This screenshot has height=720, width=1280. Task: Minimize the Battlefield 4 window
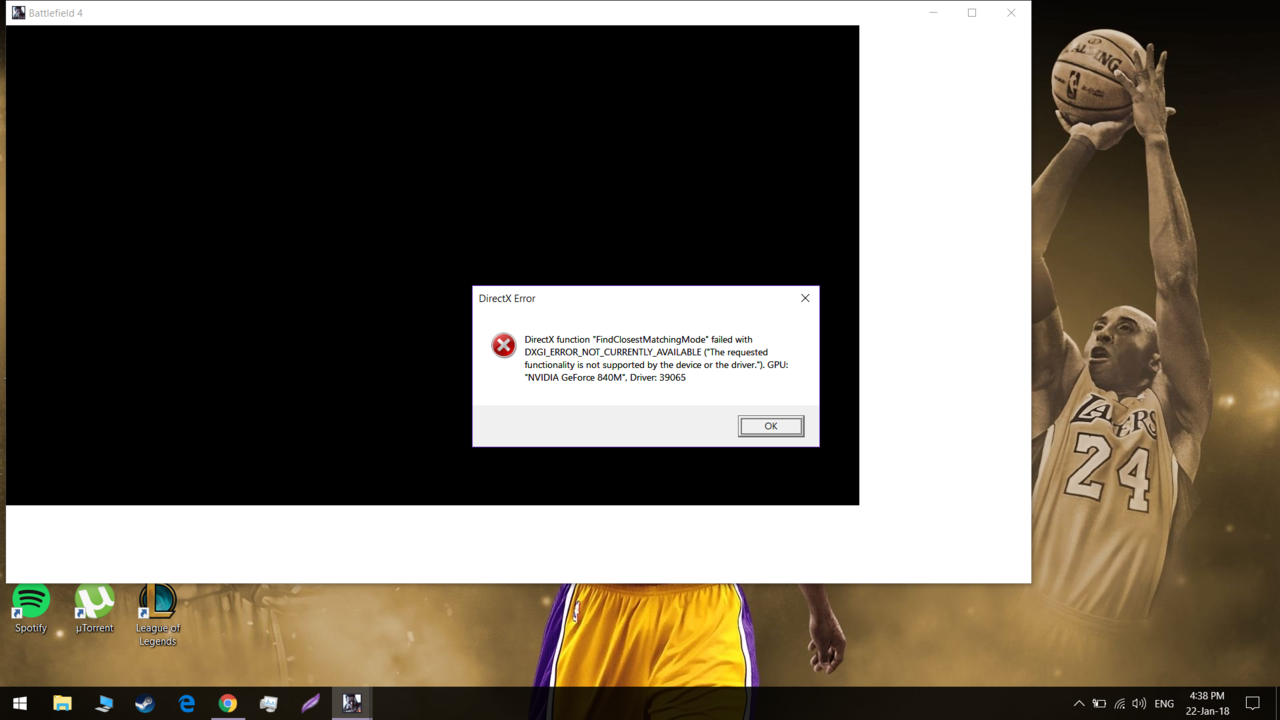pyautogui.click(x=933, y=13)
